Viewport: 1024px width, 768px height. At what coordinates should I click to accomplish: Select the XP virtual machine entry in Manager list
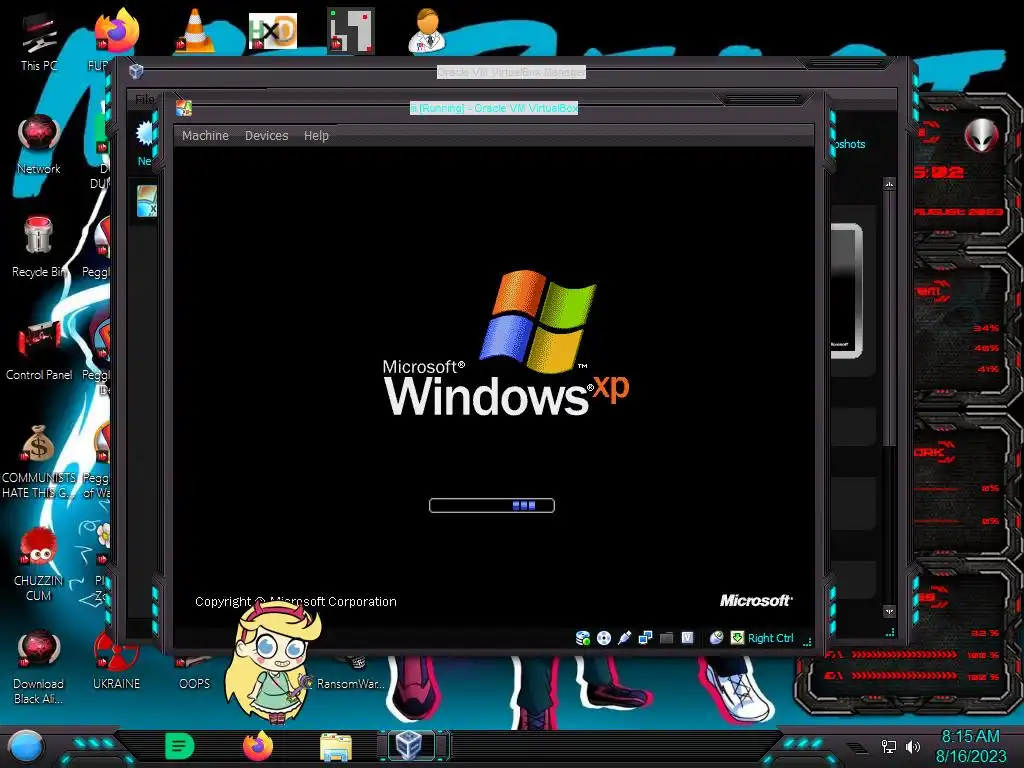tap(146, 201)
